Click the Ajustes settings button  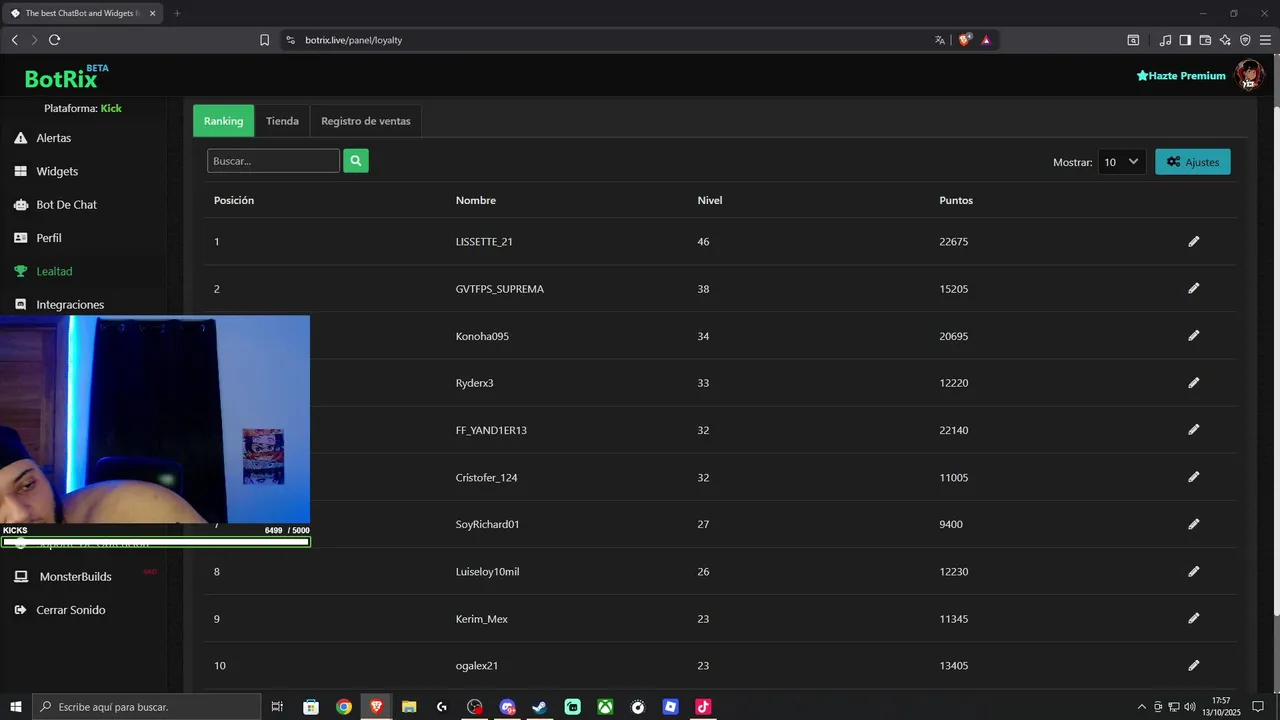(1193, 162)
